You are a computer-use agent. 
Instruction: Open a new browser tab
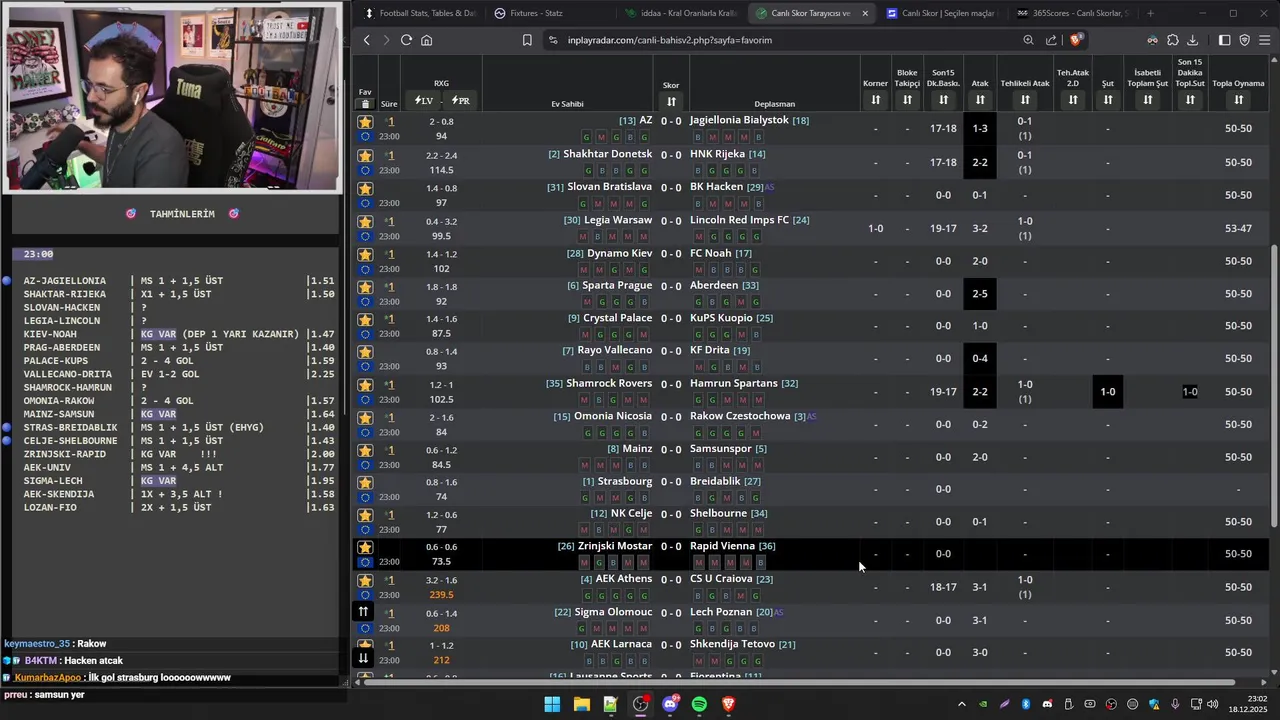pos(1150,13)
